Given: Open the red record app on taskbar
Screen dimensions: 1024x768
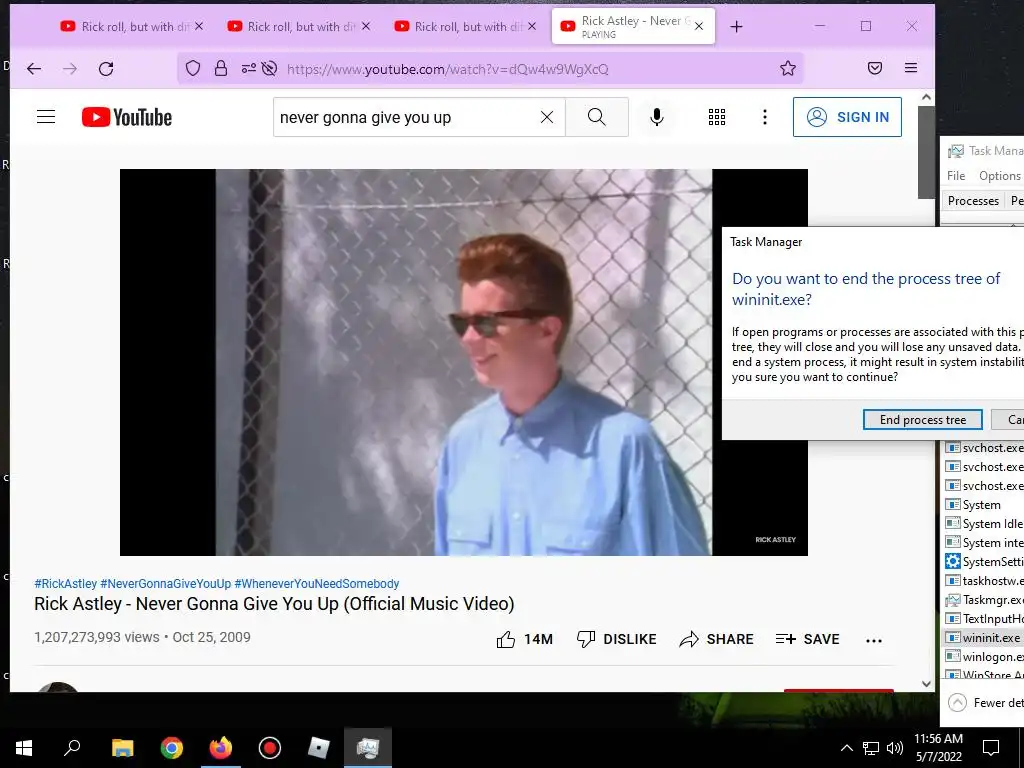Looking at the screenshot, I should 270,748.
